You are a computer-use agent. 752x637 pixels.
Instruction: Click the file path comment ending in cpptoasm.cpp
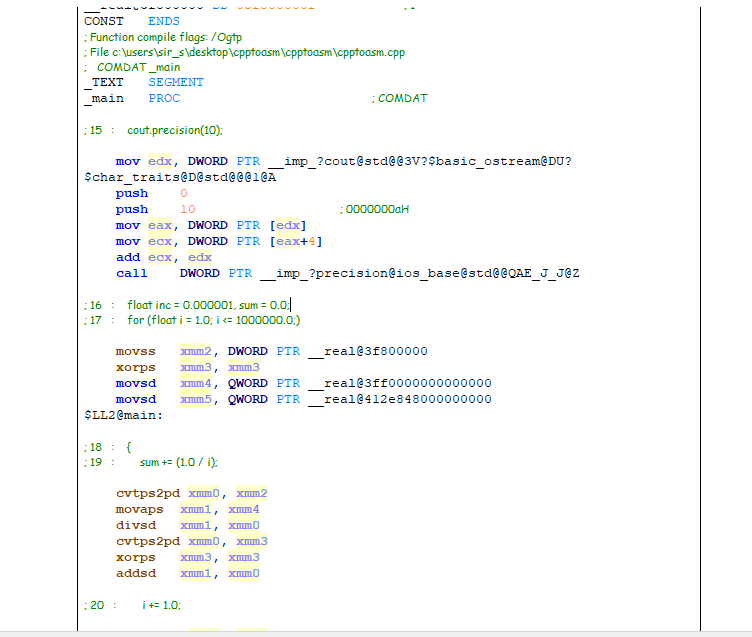coord(244,52)
